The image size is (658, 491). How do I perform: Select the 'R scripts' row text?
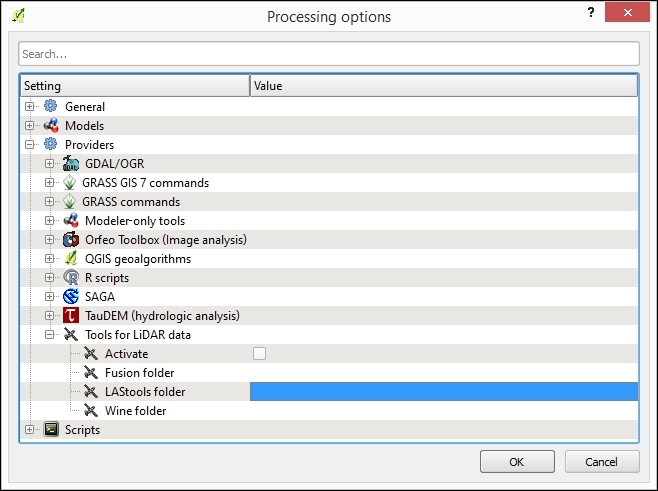(x=107, y=278)
